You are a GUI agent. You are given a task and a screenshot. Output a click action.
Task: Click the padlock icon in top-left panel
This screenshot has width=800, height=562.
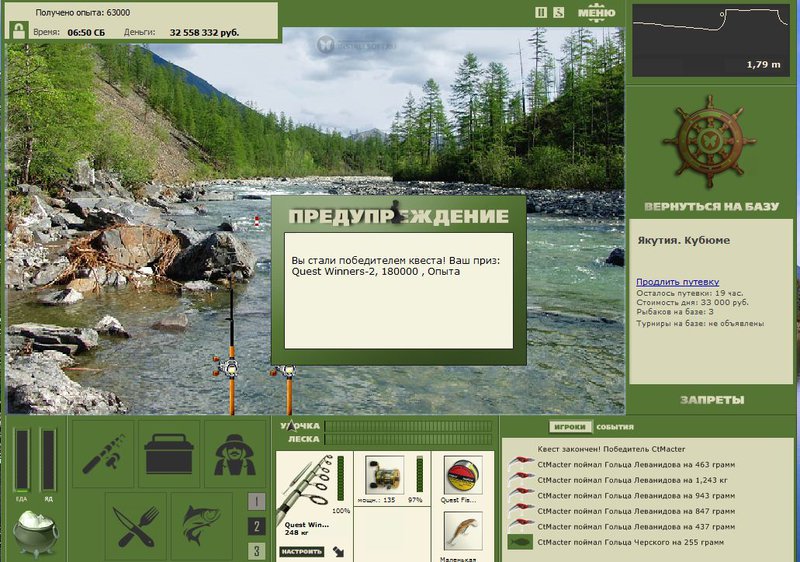coord(18,30)
